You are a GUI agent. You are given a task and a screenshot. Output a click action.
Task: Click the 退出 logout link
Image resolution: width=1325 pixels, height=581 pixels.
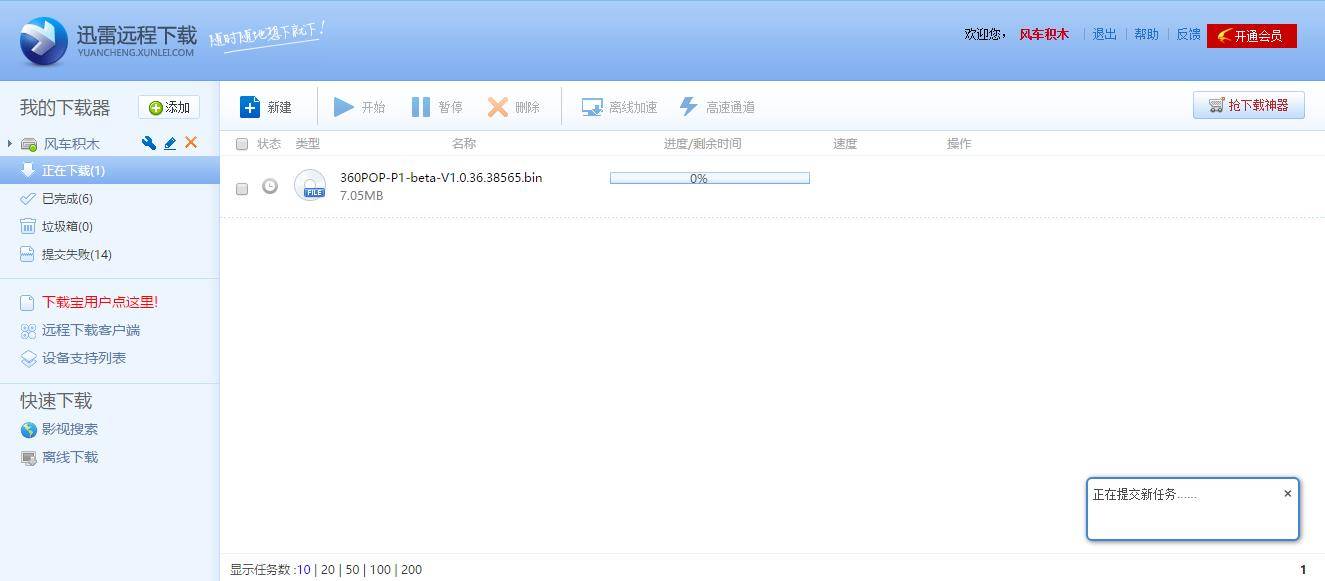1104,34
